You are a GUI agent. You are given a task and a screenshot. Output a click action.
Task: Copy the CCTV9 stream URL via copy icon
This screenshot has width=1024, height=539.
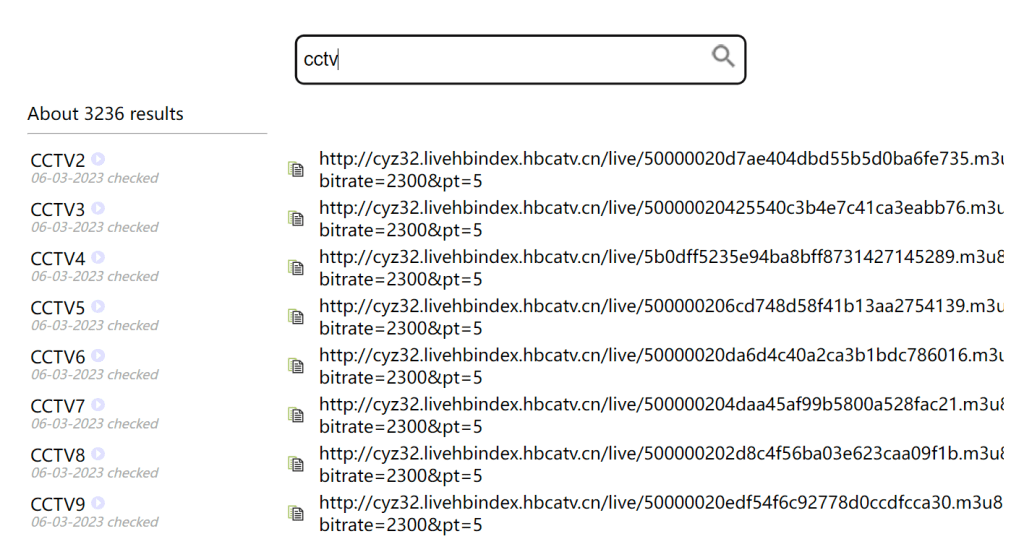pos(296,513)
